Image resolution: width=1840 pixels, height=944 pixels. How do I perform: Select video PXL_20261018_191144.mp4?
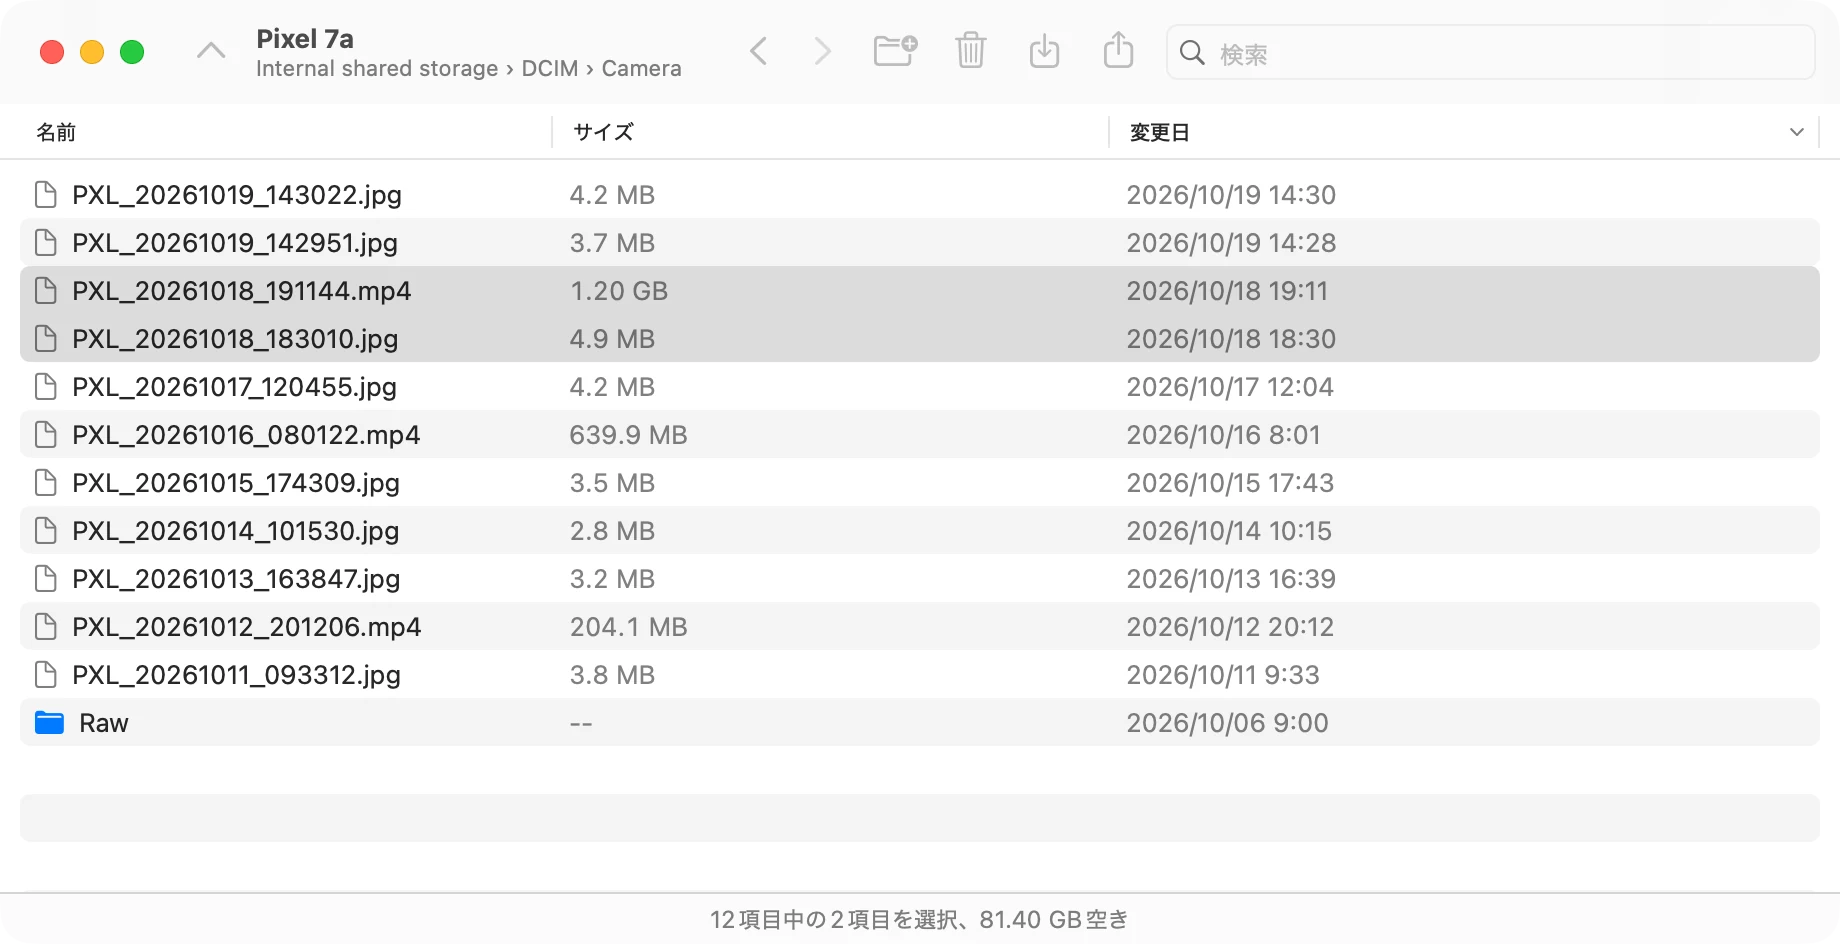pyautogui.click(x=920, y=291)
